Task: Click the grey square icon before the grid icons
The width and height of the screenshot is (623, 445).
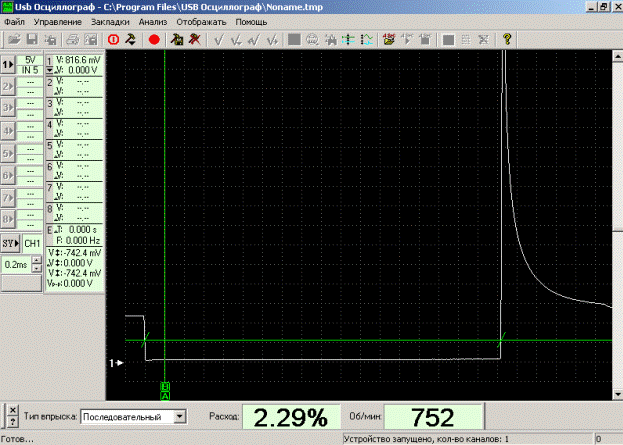Action: tap(448, 39)
